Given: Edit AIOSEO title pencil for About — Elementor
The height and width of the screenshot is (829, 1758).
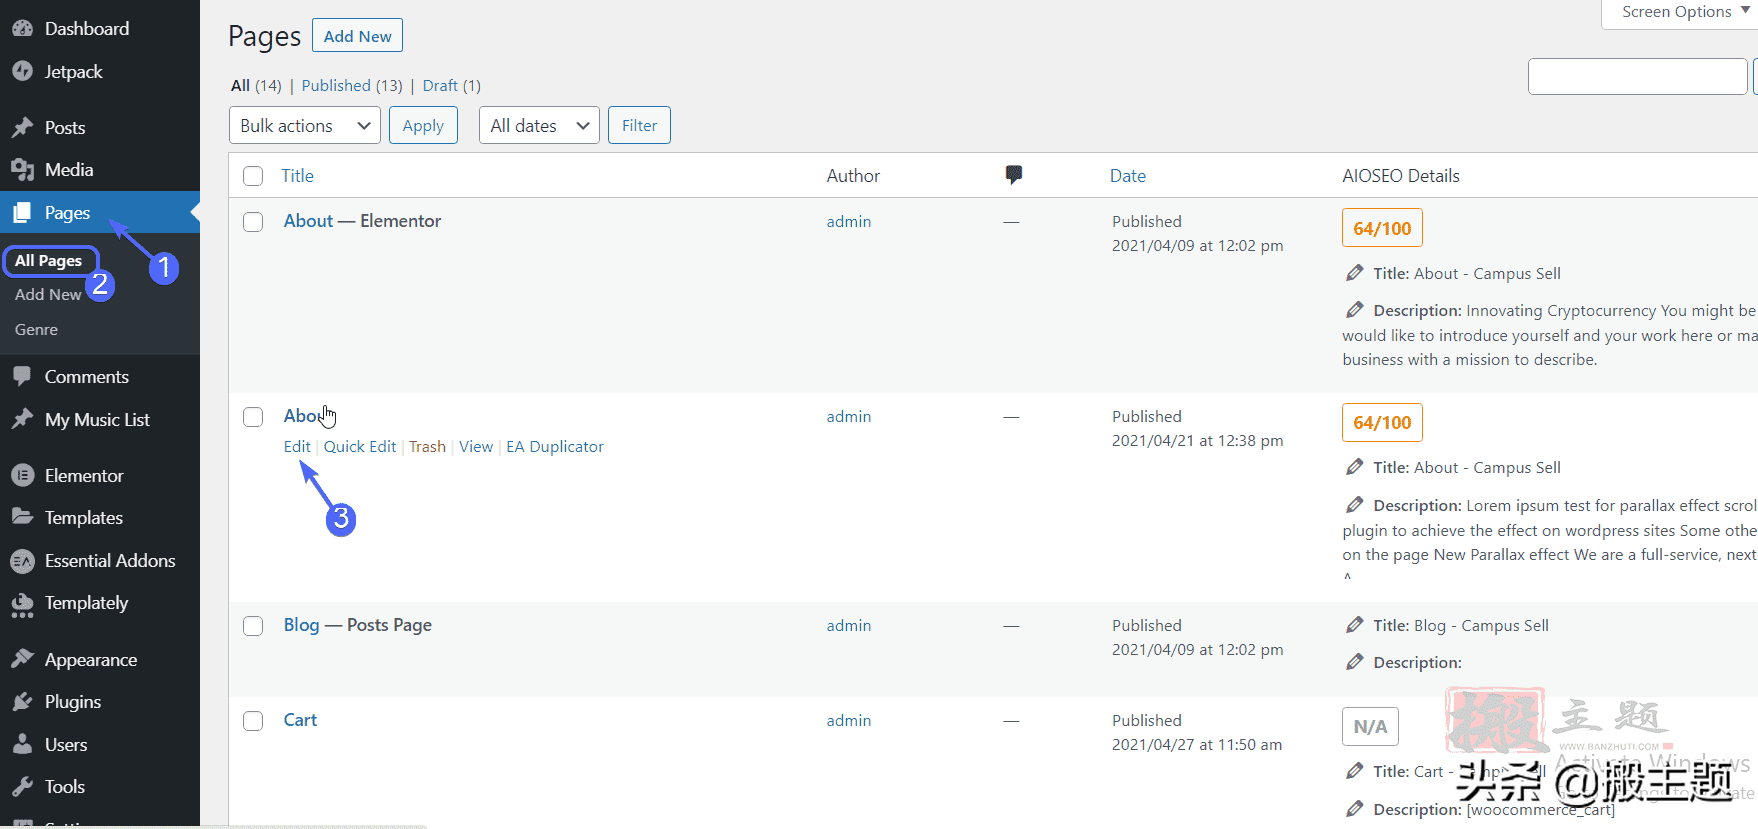Looking at the screenshot, I should [1355, 273].
